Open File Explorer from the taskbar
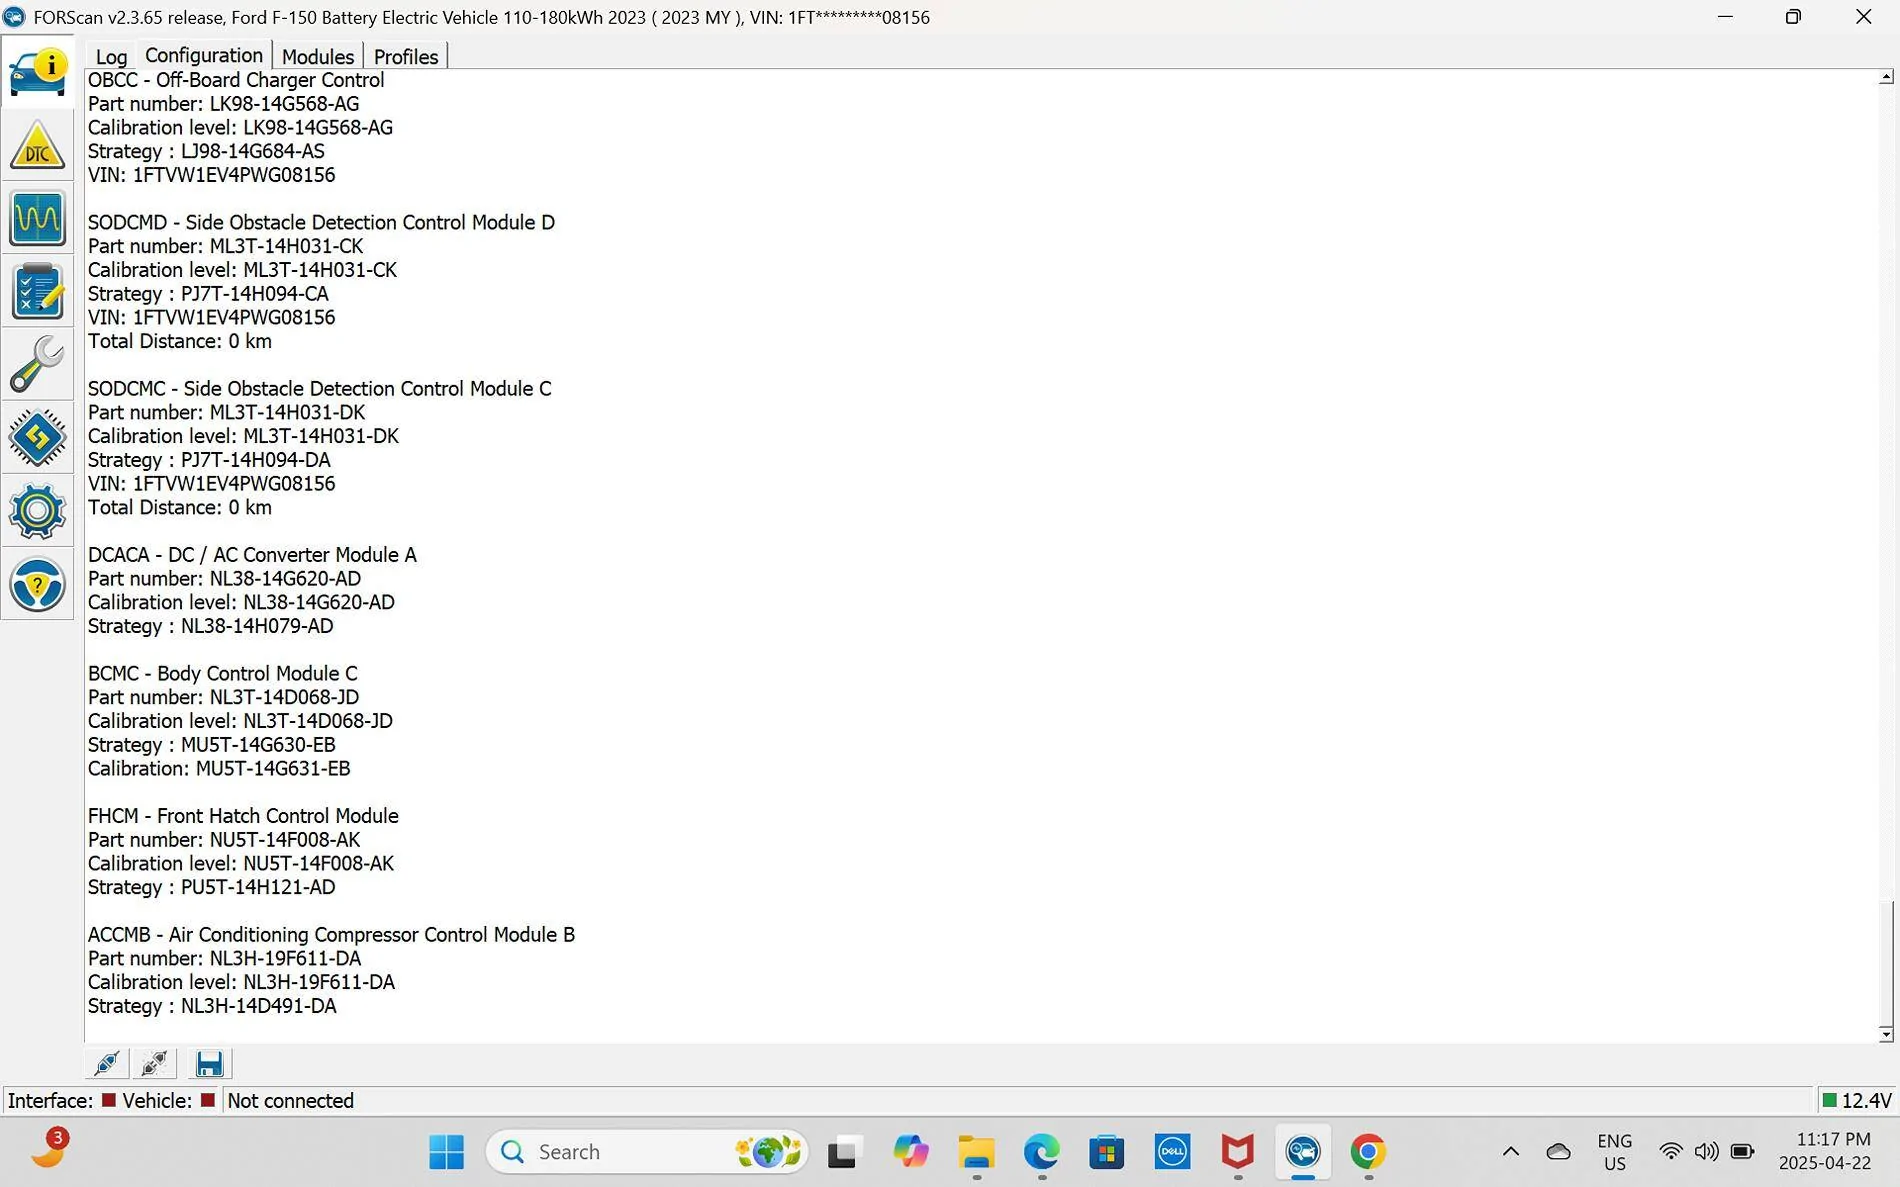Screen dimensions: 1900x1187 pos(976,1152)
